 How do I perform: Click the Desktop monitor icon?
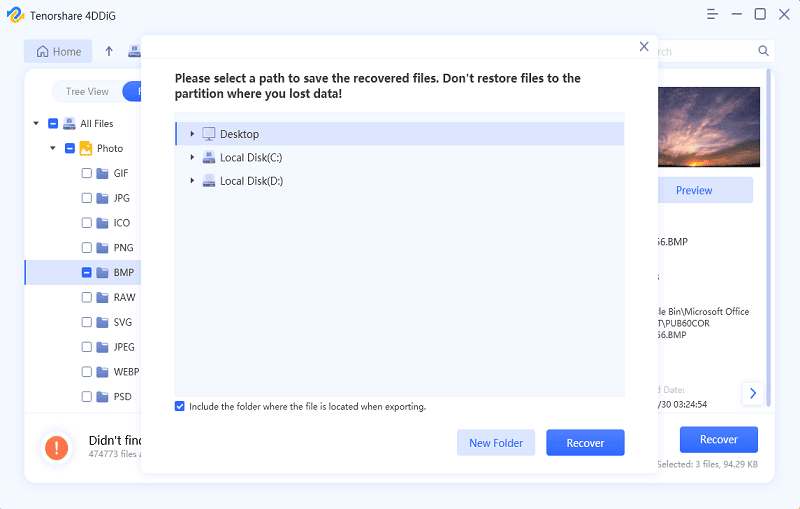[x=209, y=134]
